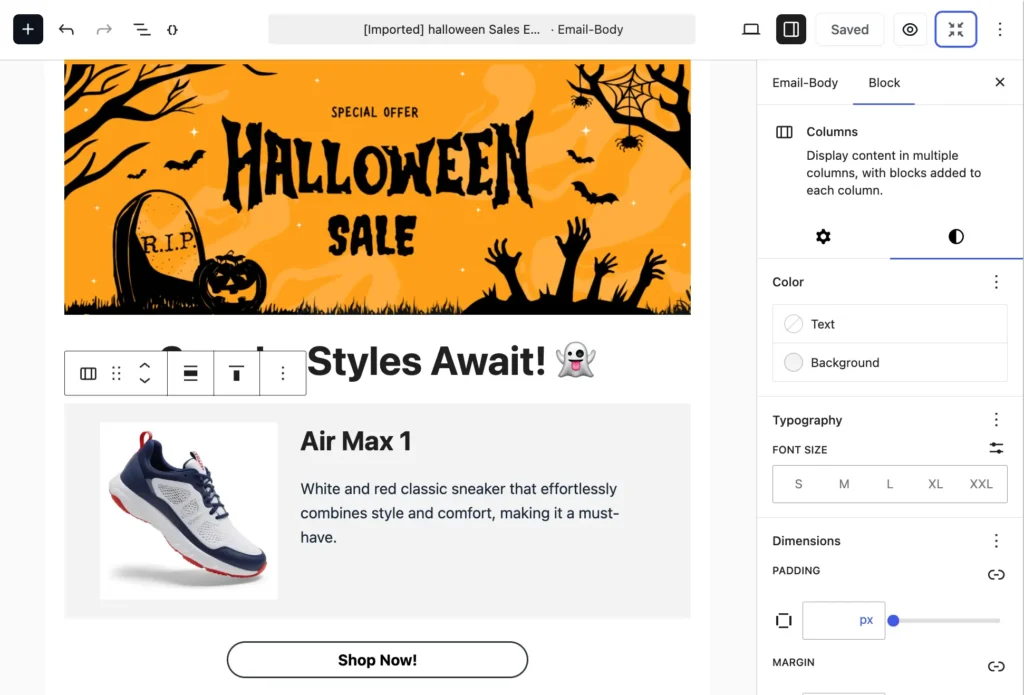This screenshot has height=695, width=1024.
Task: Open block options from the block toolbar
Action: coord(283,372)
